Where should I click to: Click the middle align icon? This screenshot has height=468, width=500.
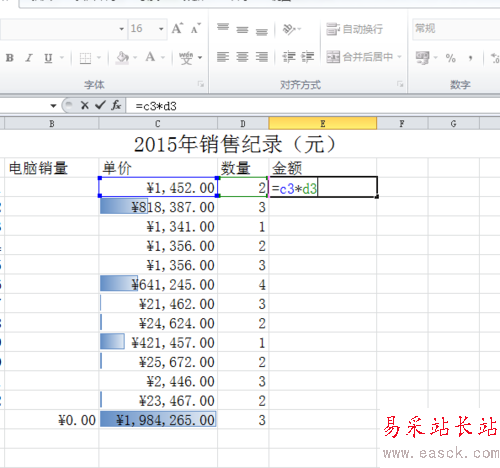tap(242, 29)
